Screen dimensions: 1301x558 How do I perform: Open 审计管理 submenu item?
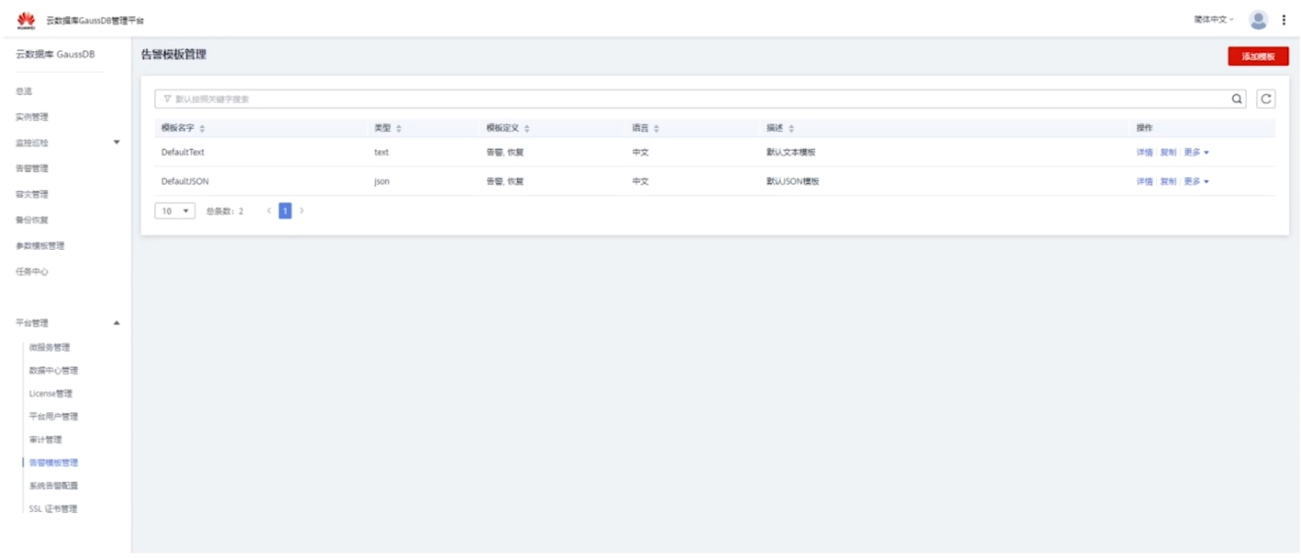46,439
